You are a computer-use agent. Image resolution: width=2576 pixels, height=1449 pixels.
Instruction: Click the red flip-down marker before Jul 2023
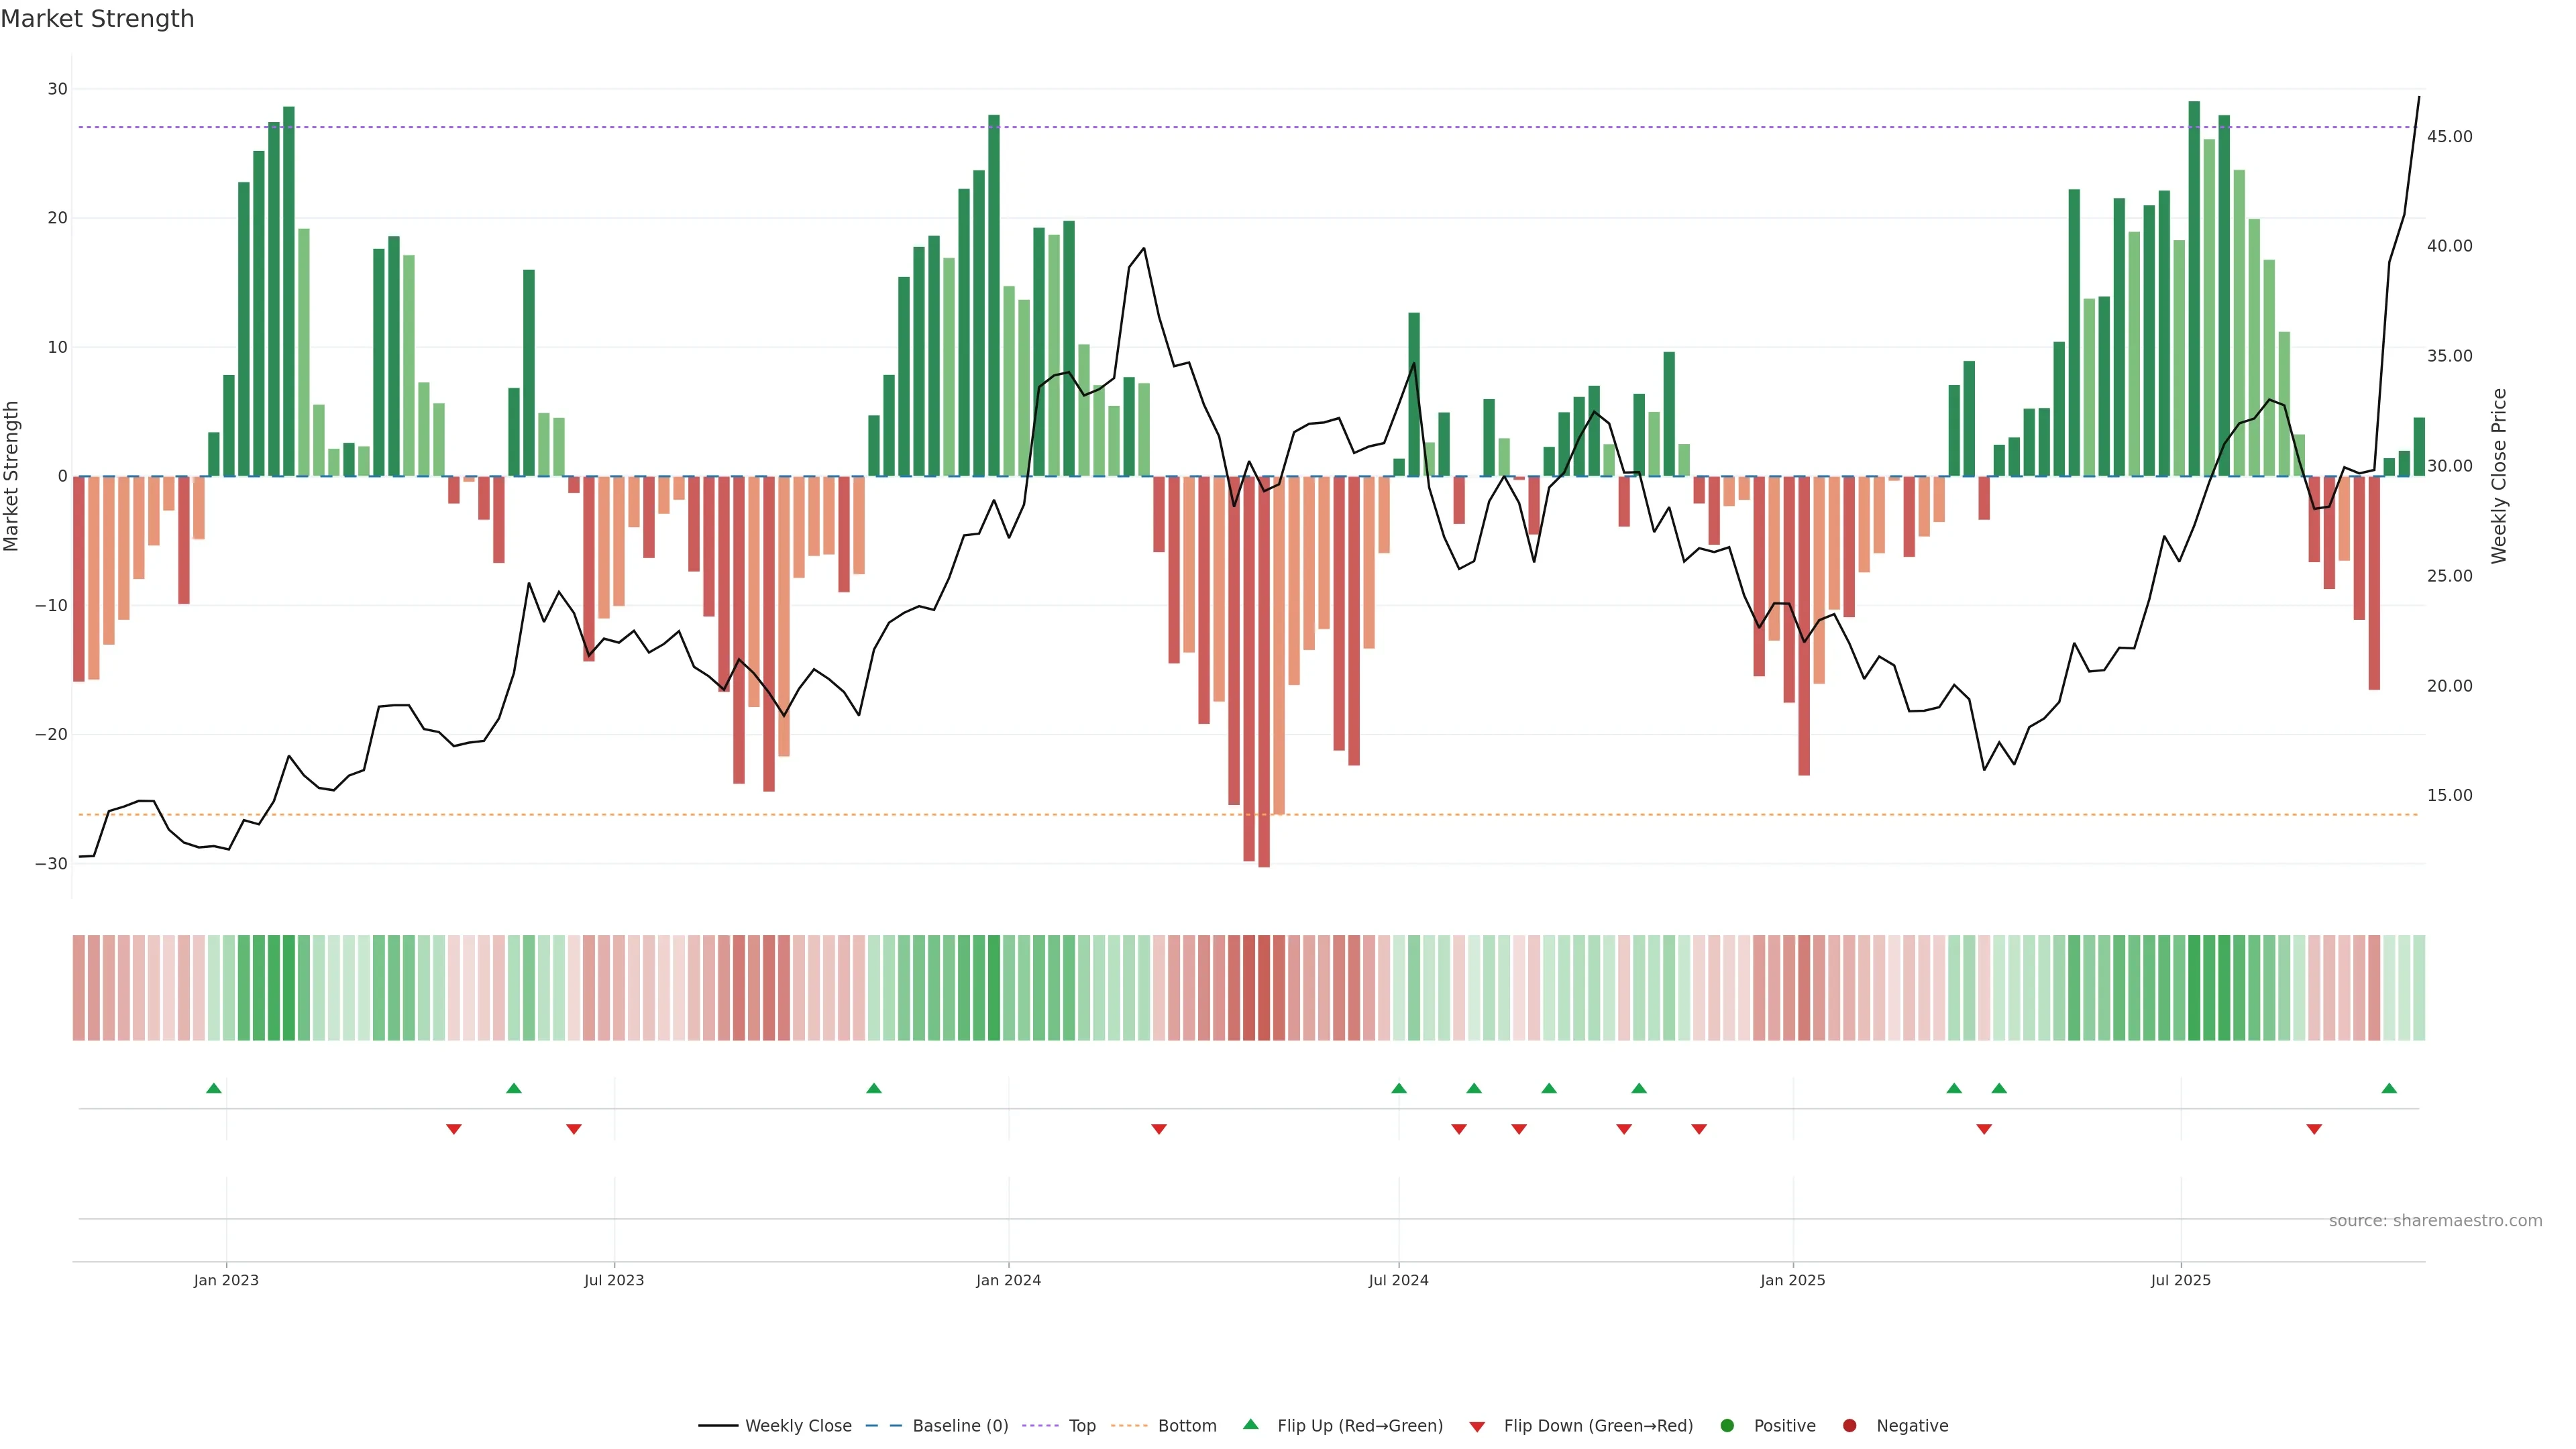tap(573, 1129)
